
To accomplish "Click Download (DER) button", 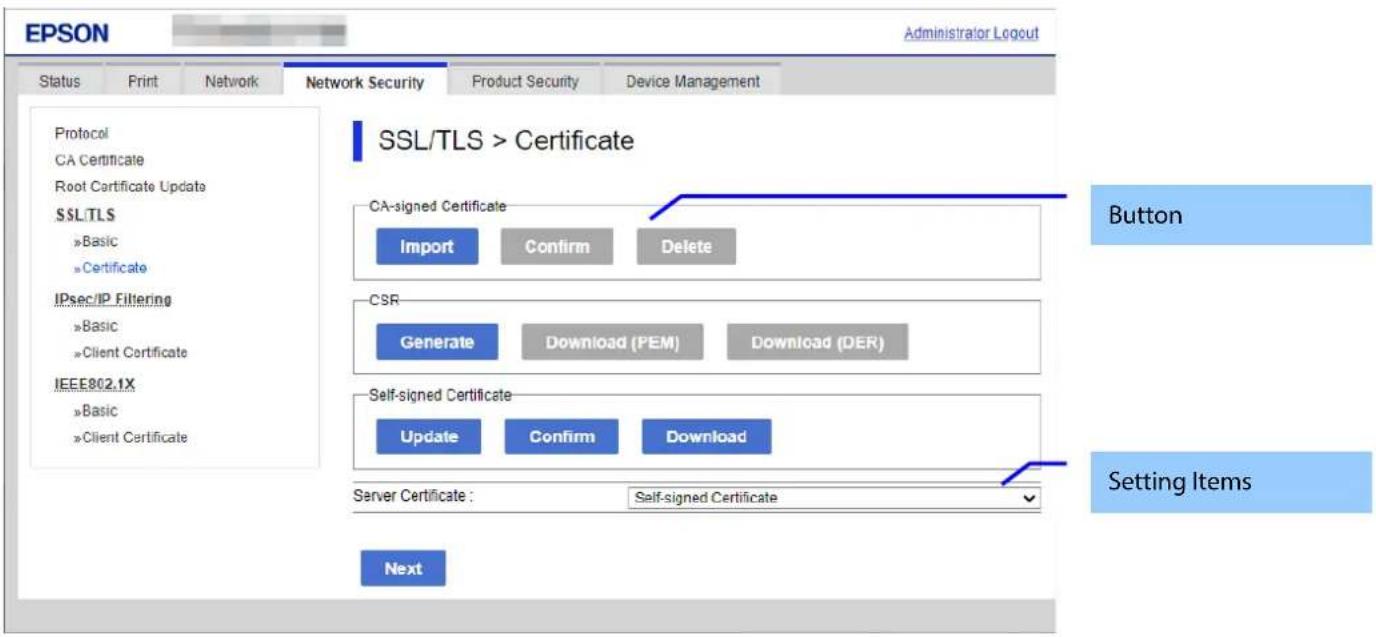I will point(818,342).
